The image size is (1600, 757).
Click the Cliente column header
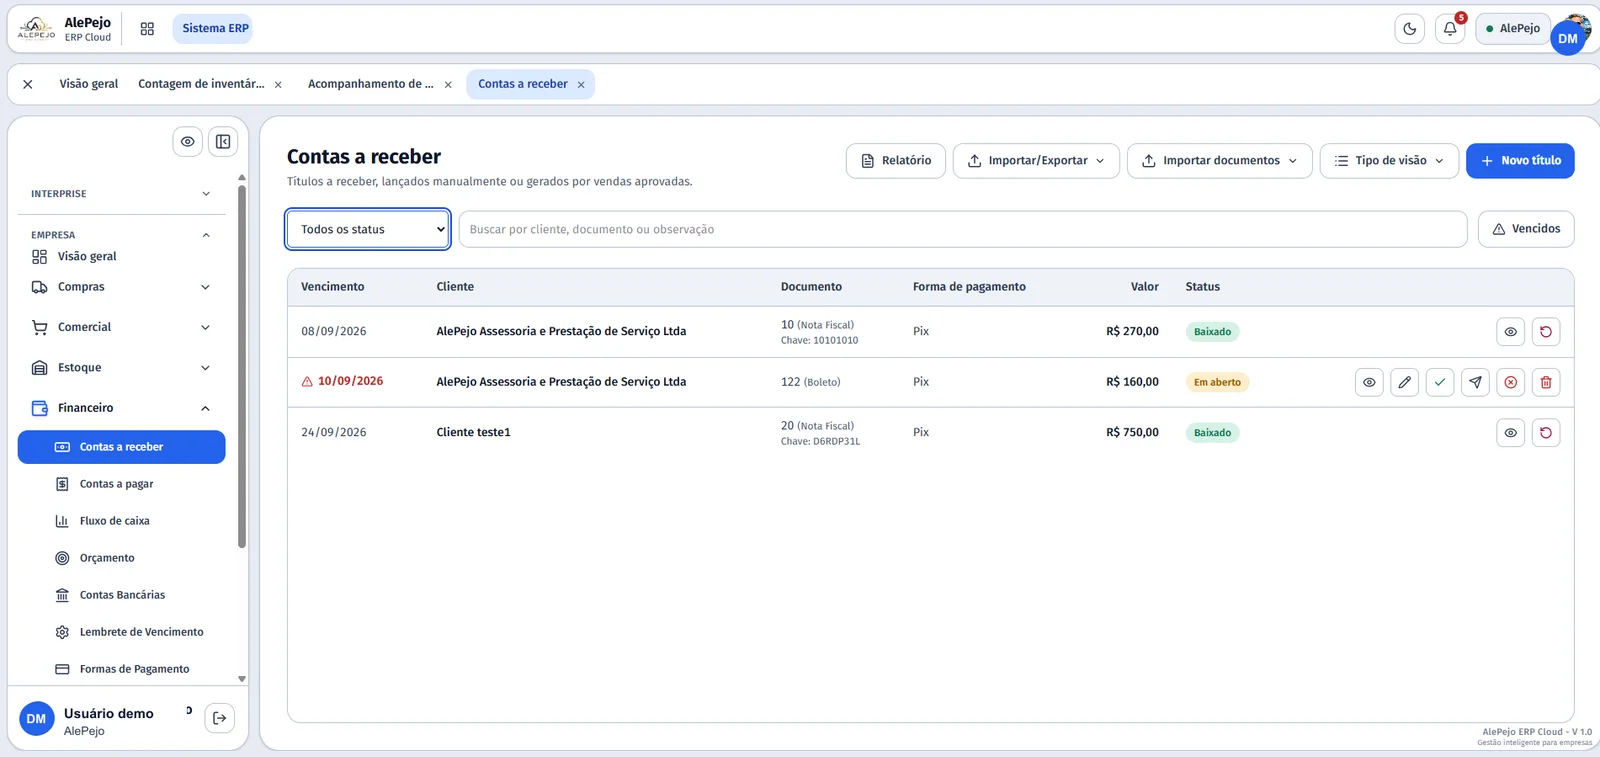tap(455, 287)
